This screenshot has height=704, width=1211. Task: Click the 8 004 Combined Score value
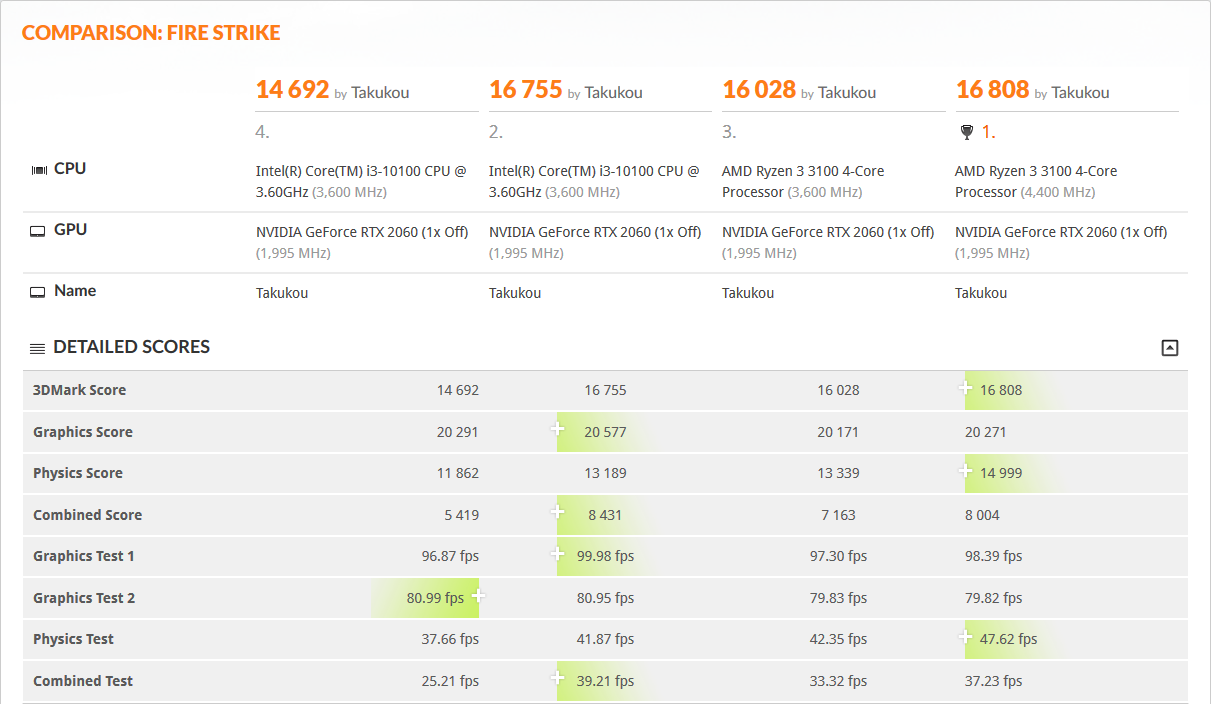click(982, 515)
